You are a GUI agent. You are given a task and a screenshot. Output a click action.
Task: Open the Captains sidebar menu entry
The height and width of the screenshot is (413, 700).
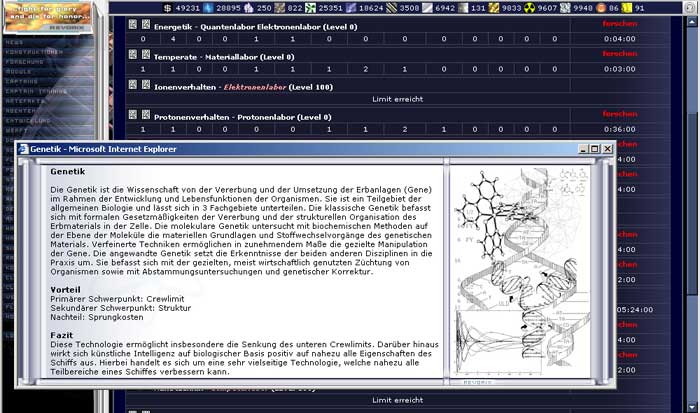tap(20, 79)
